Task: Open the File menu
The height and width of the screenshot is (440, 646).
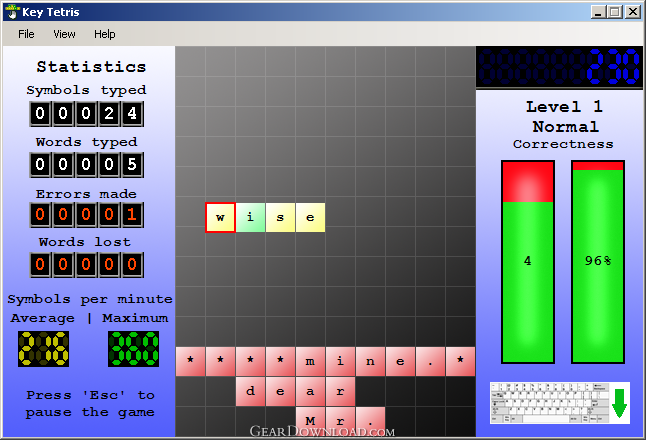Action: click(26, 34)
